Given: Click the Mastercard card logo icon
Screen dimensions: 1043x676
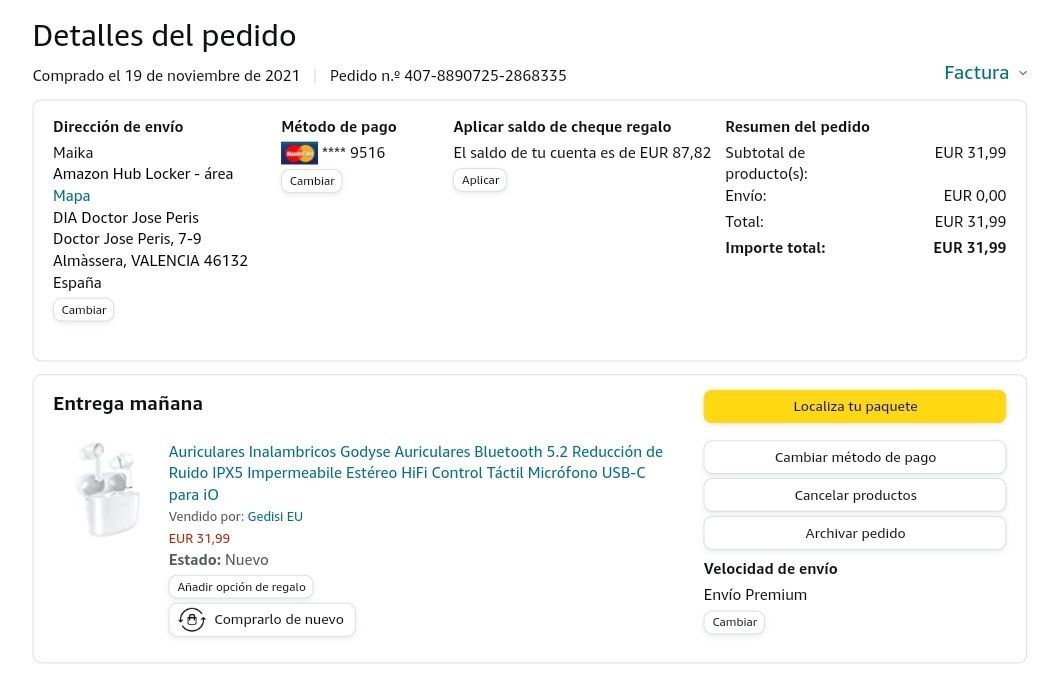Looking at the screenshot, I should pos(299,153).
